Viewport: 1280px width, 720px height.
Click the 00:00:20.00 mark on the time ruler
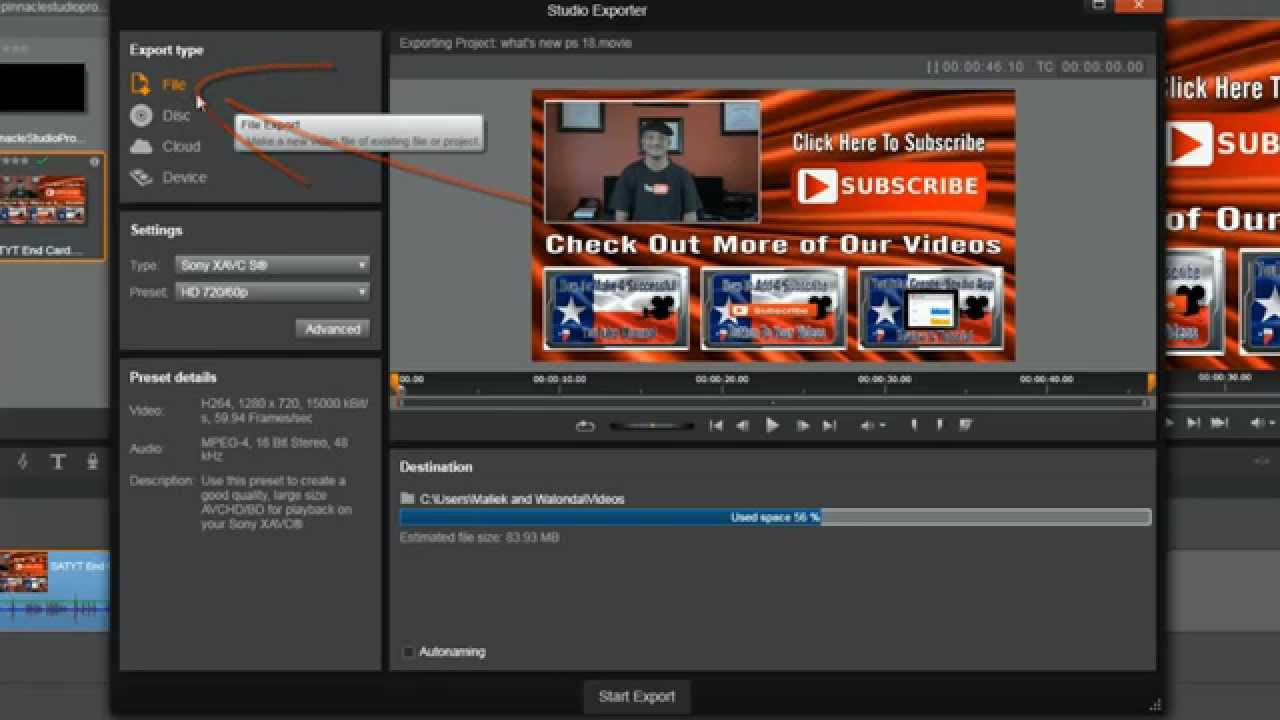(722, 380)
